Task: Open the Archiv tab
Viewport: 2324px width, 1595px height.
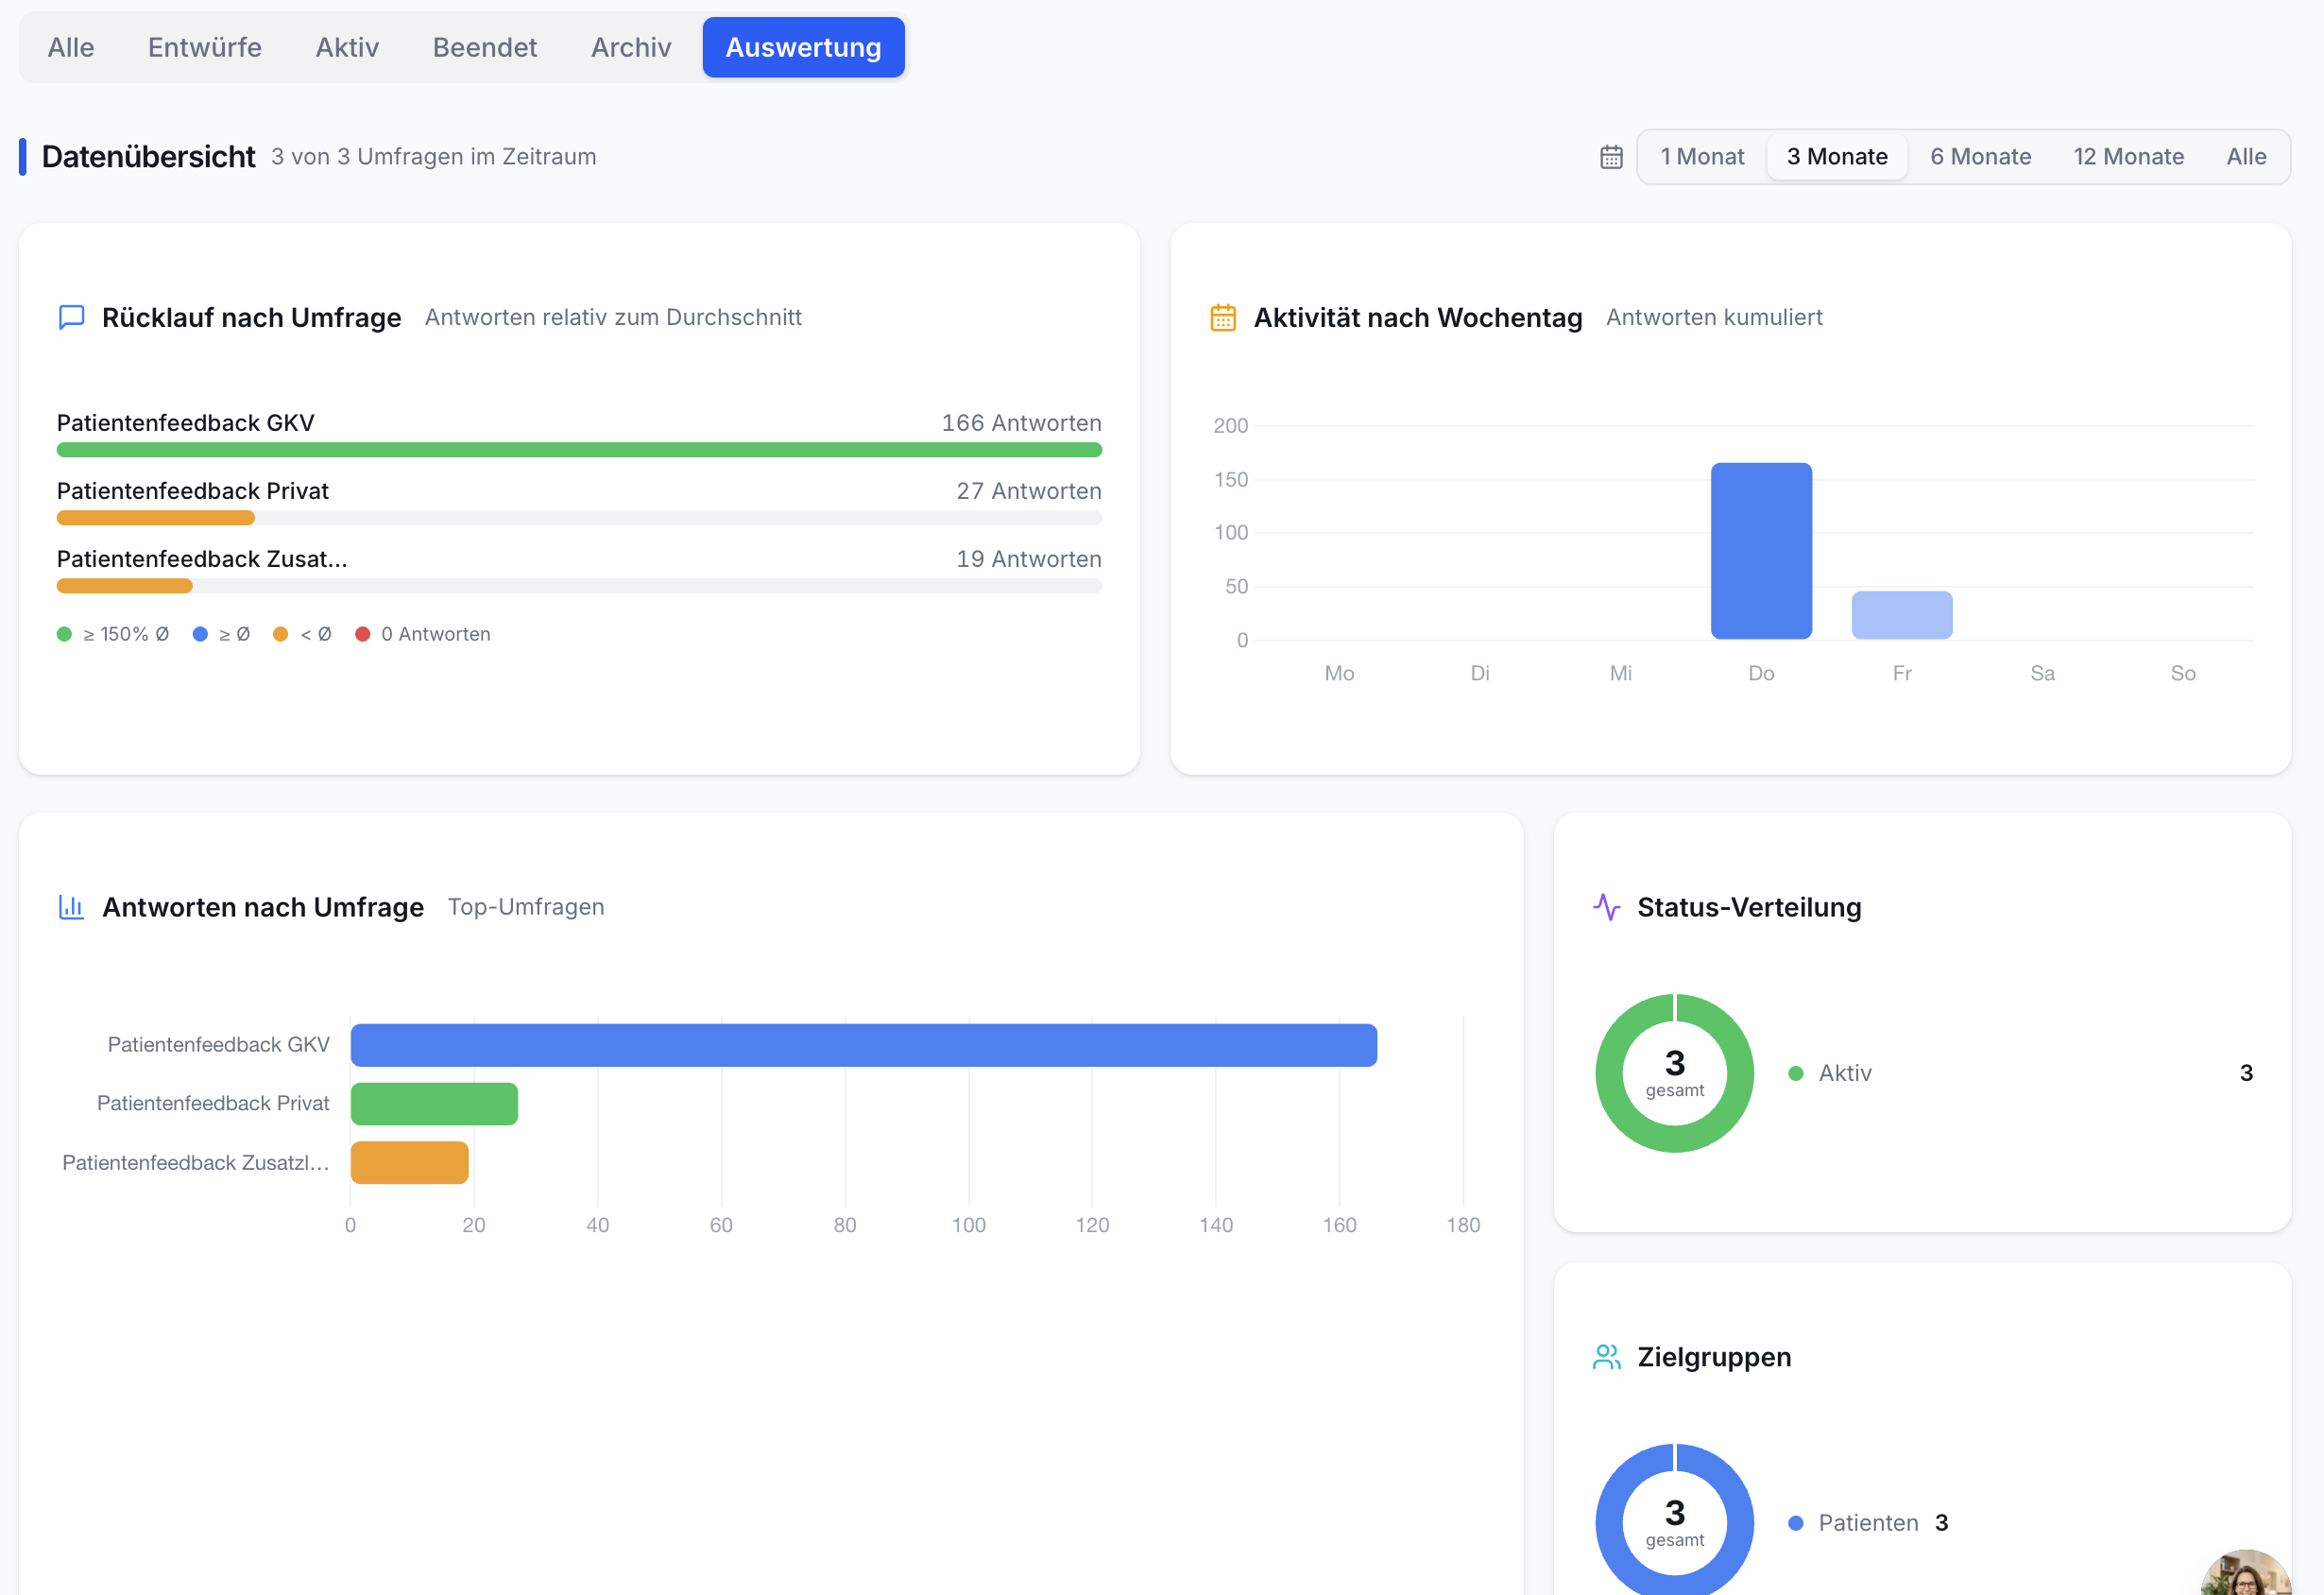Action: [631, 47]
